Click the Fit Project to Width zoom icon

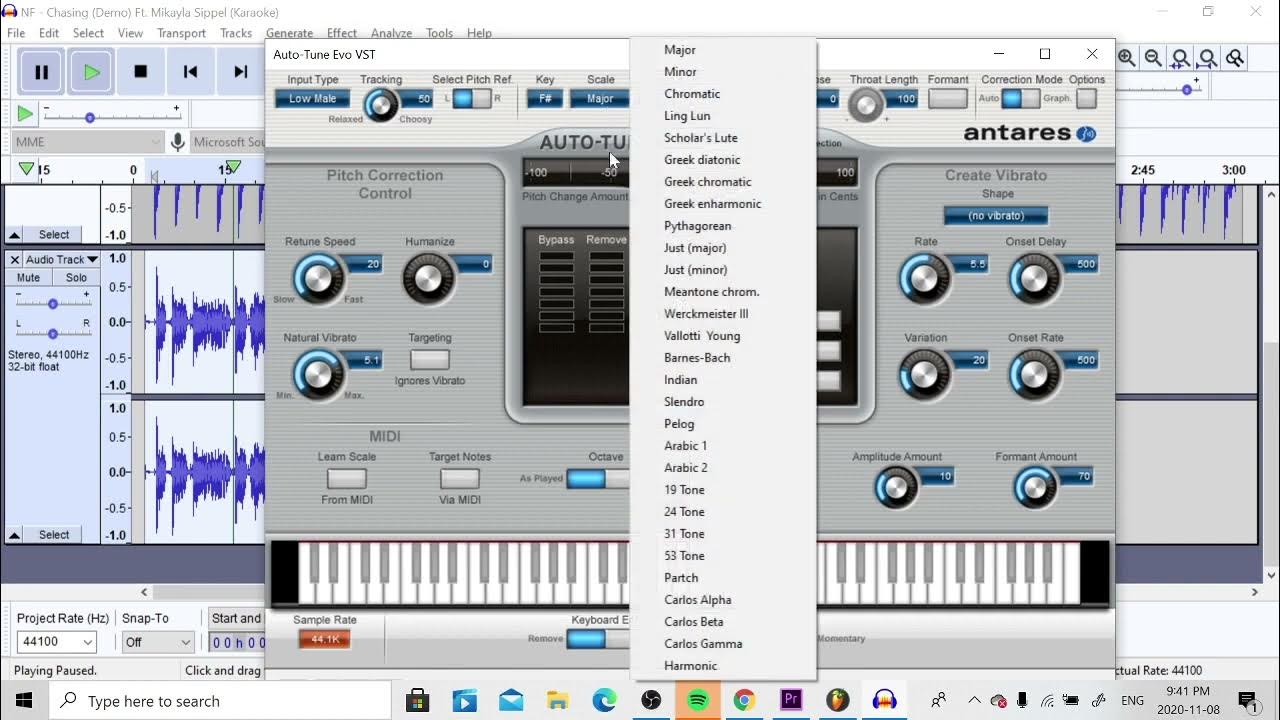click(1208, 58)
